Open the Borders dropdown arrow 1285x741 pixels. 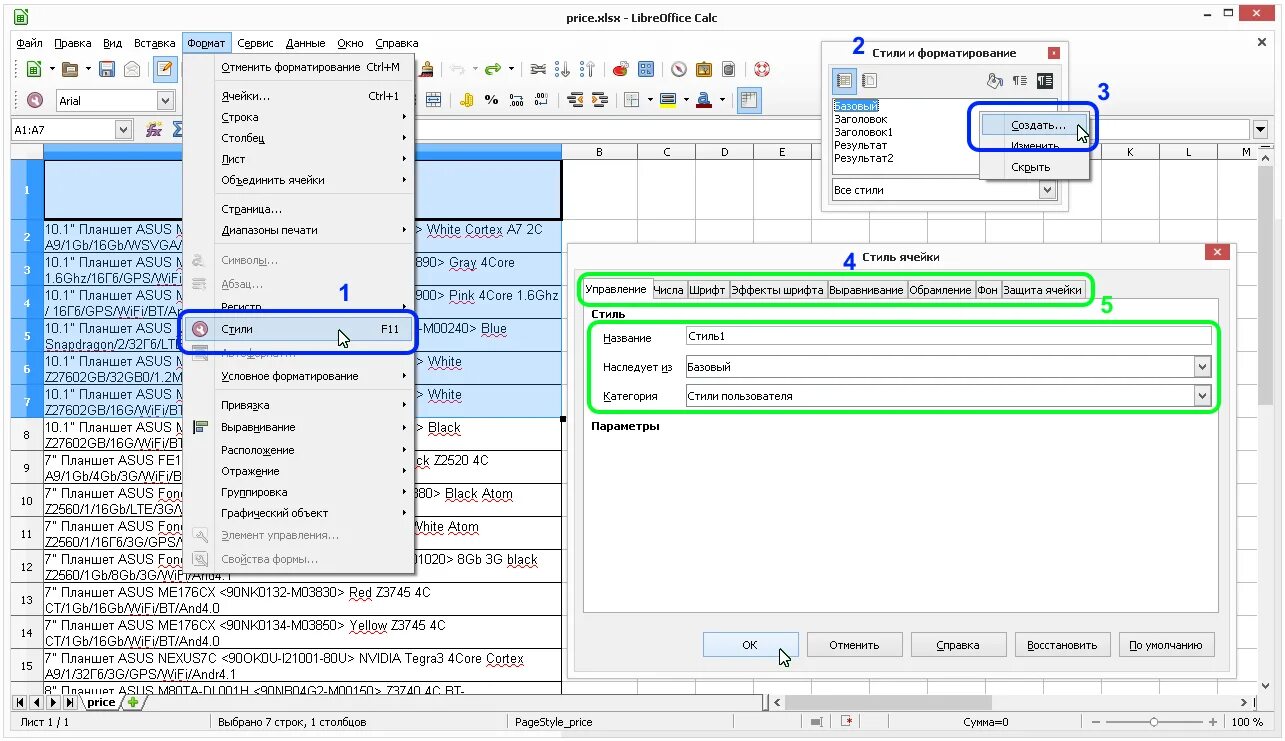(650, 100)
